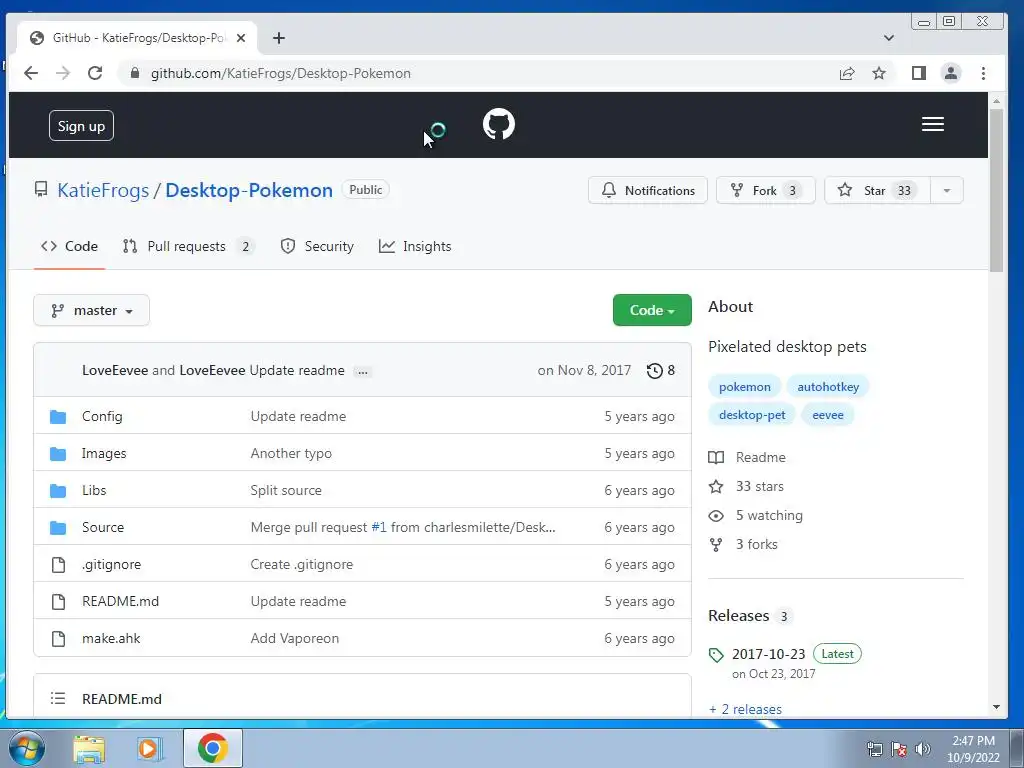Switch to the Pull requests tab
This screenshot has height=768, width=1024.
coord(188,246)
